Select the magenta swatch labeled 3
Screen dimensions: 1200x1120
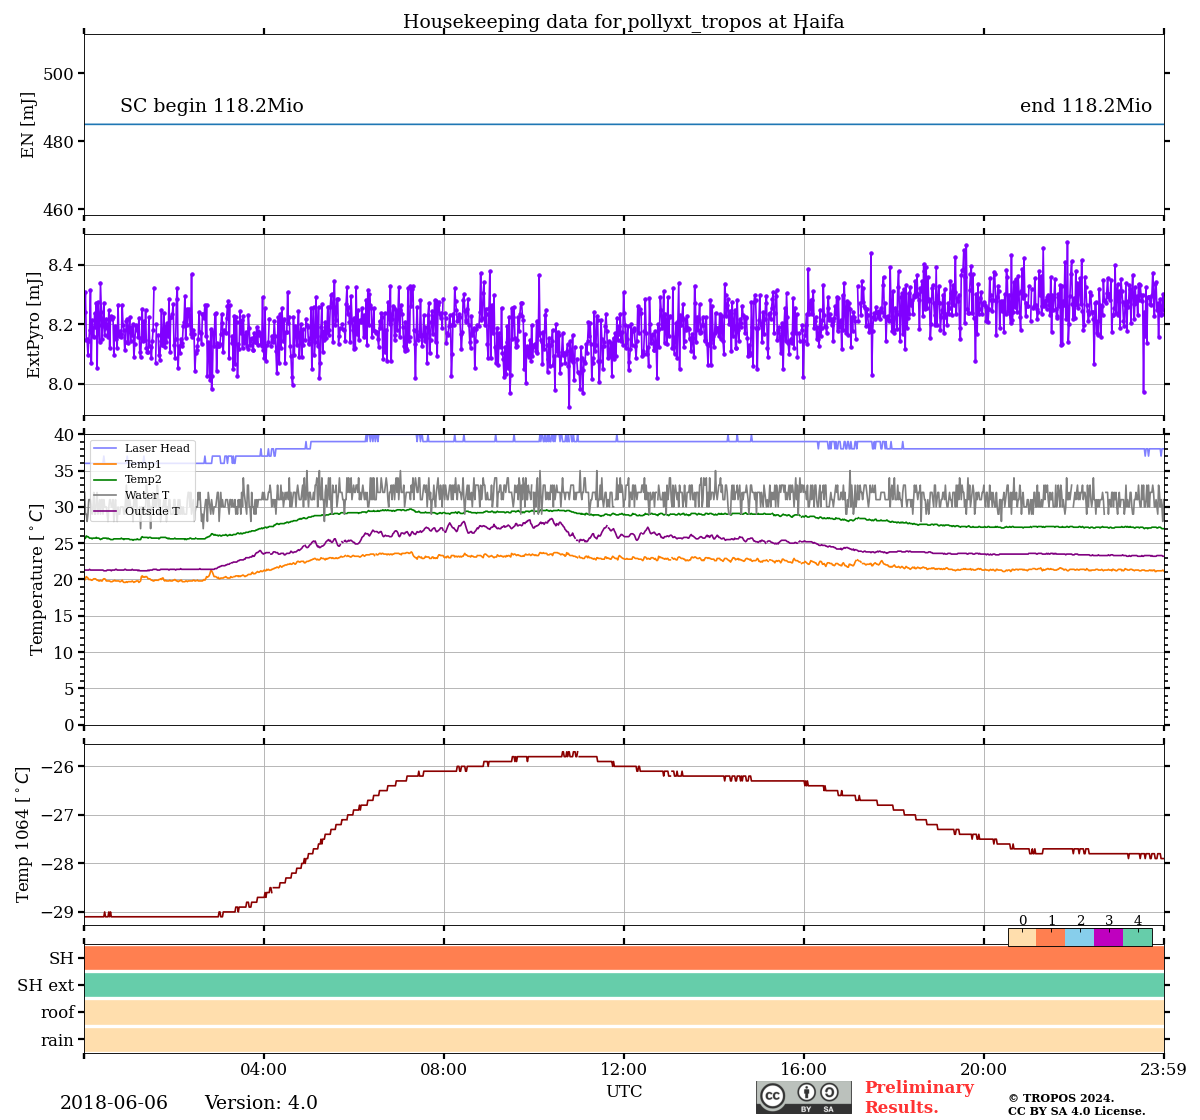pyautogui.click(x=1109, y=937)
